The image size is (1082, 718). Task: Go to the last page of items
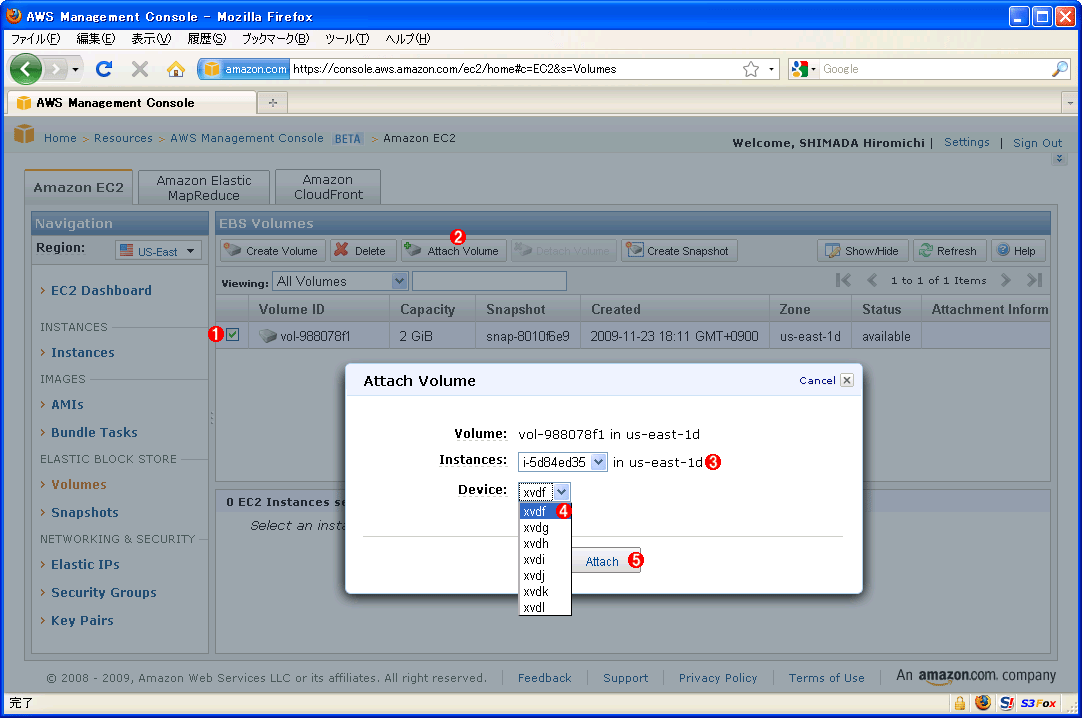[x=1034, y=280]
